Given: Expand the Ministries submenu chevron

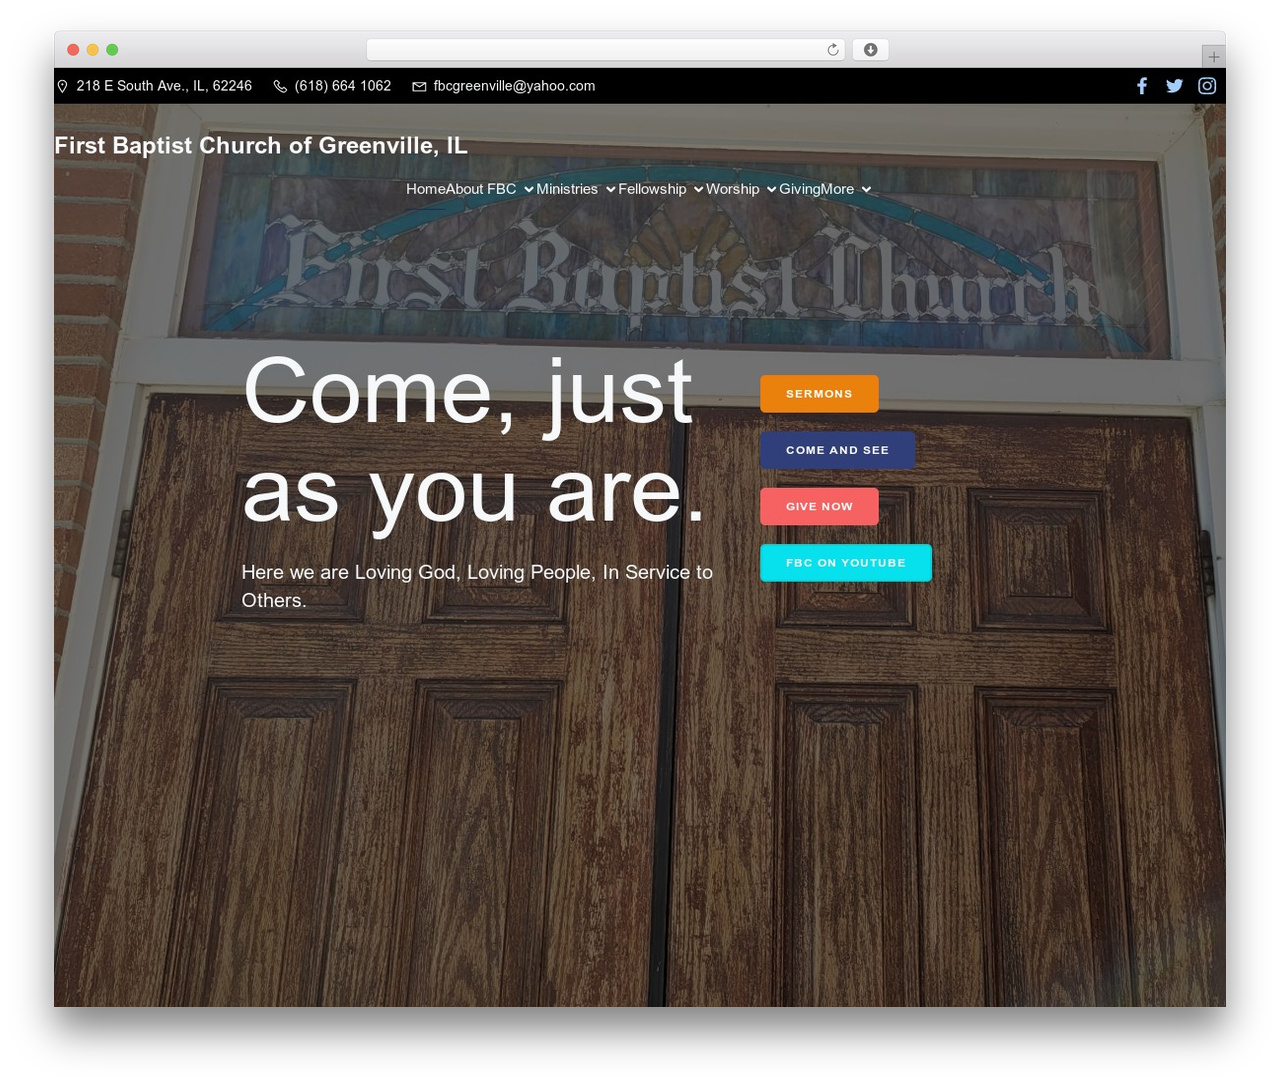Looking at the screenshot, I should point(610,189).
